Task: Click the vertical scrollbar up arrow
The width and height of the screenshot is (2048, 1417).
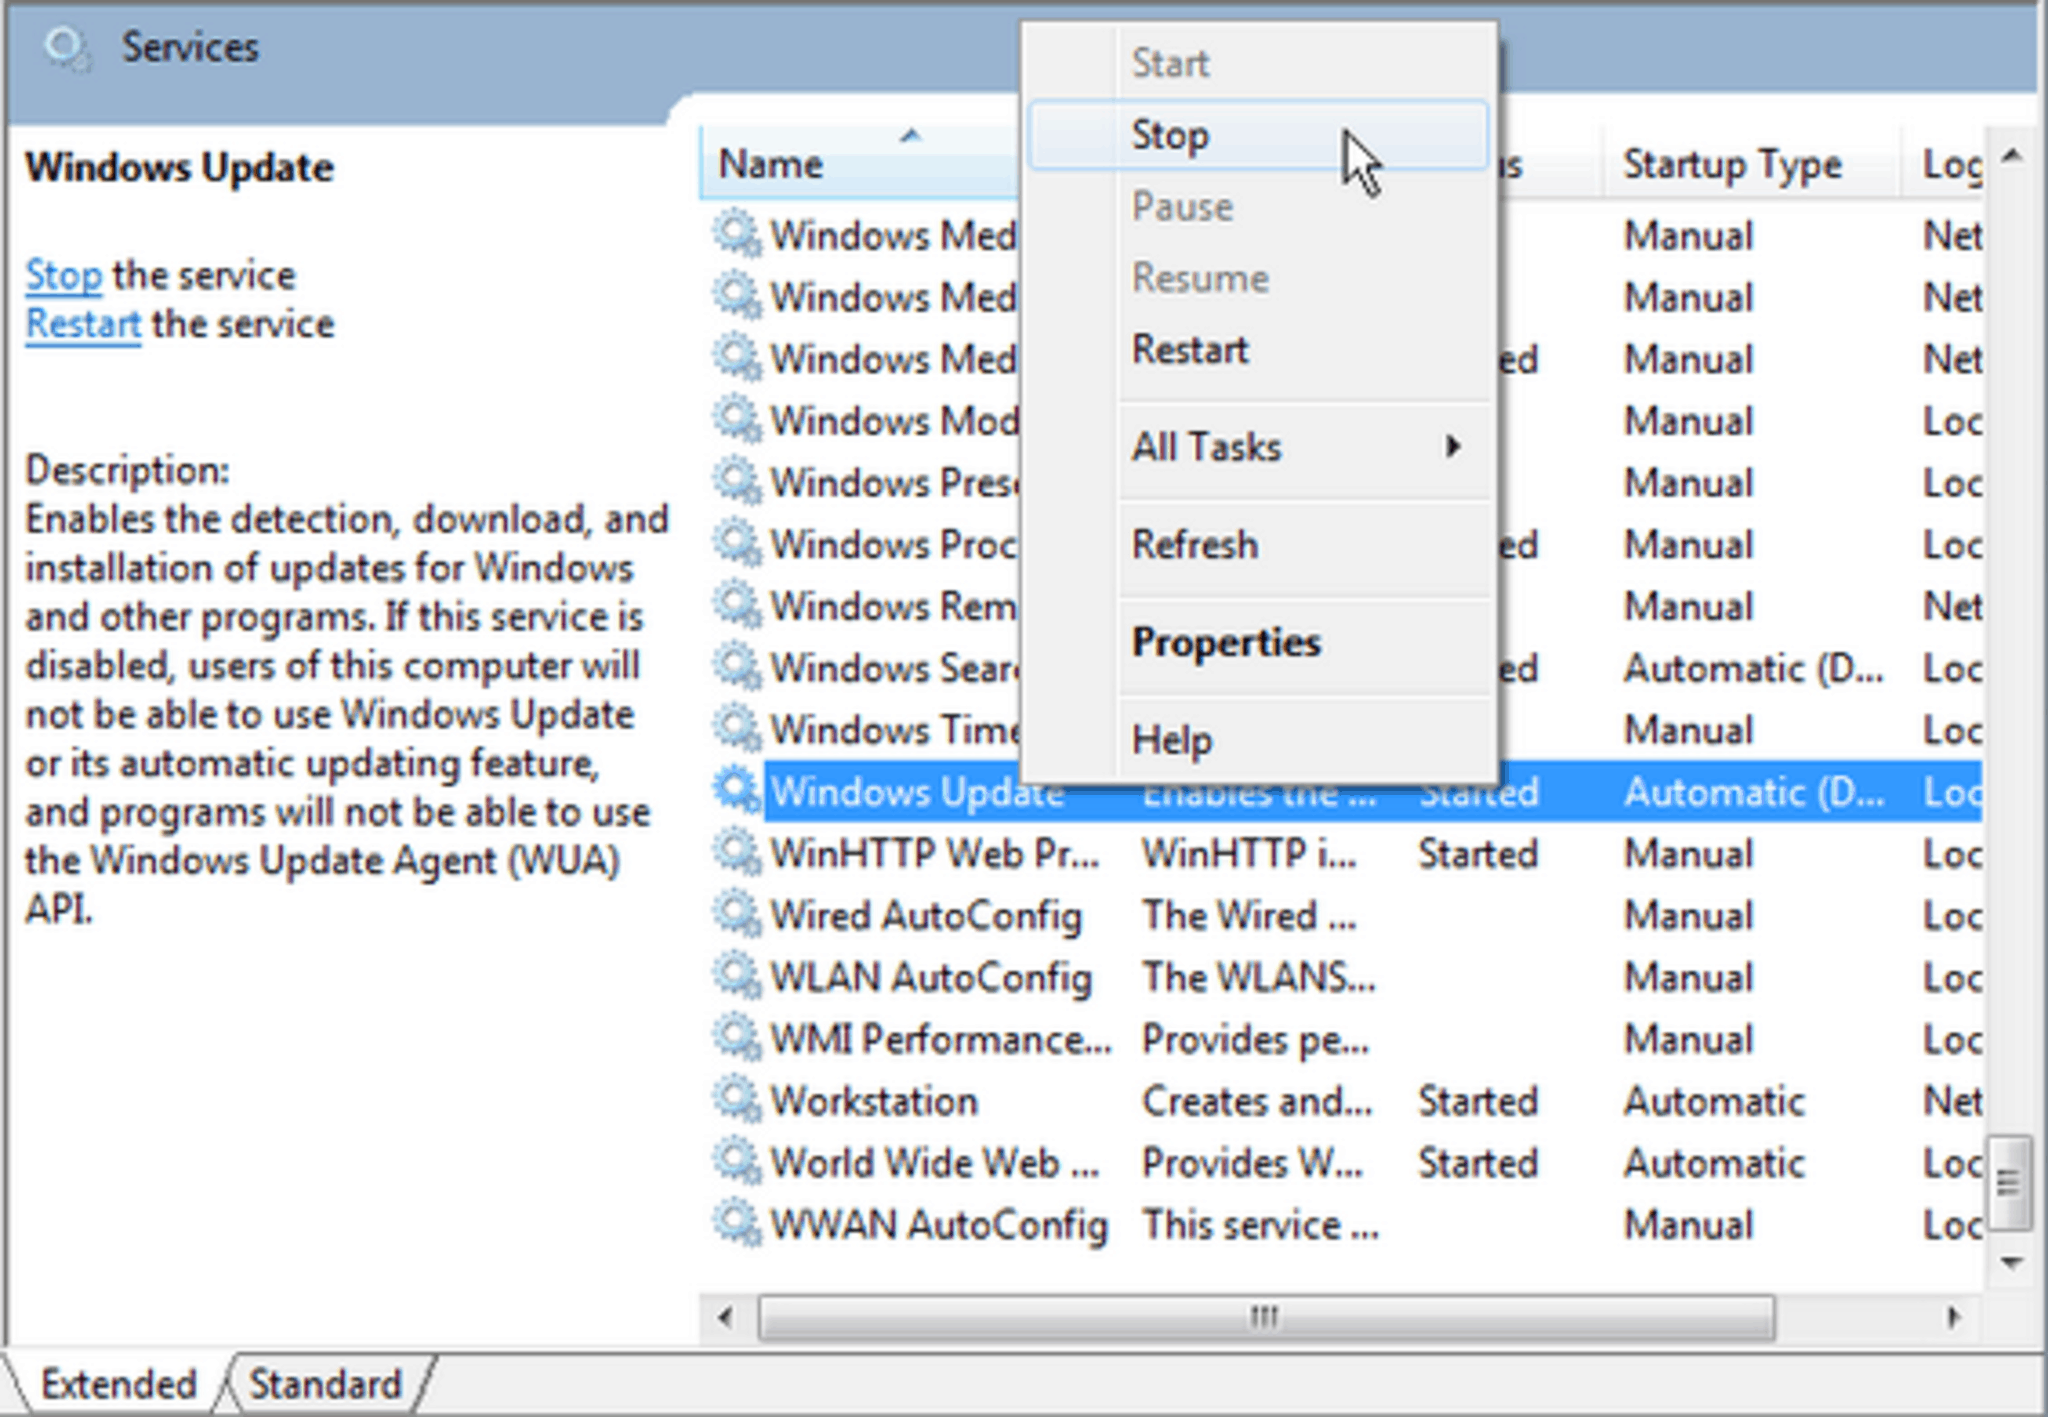Action: click(x=2012, y=155)
